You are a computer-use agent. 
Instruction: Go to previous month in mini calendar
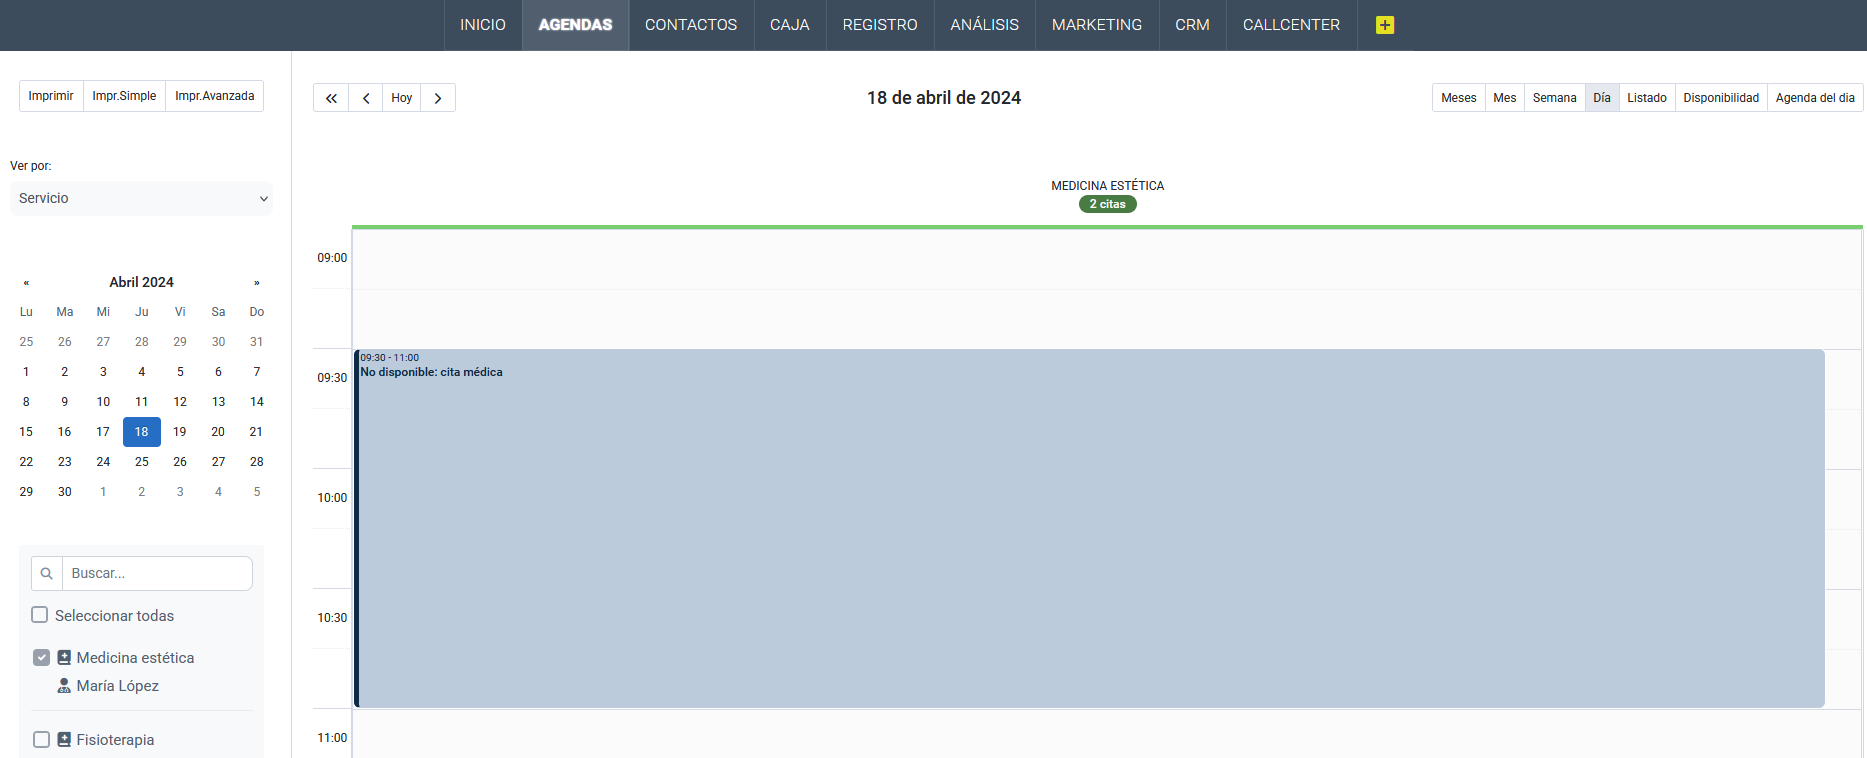(x=26, y=283)
